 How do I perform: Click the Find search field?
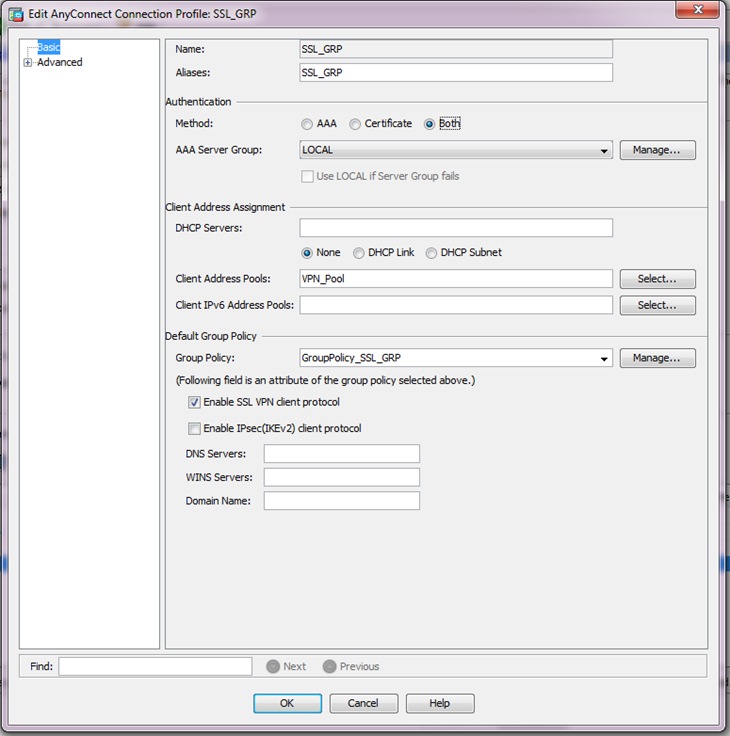(155, 666)
